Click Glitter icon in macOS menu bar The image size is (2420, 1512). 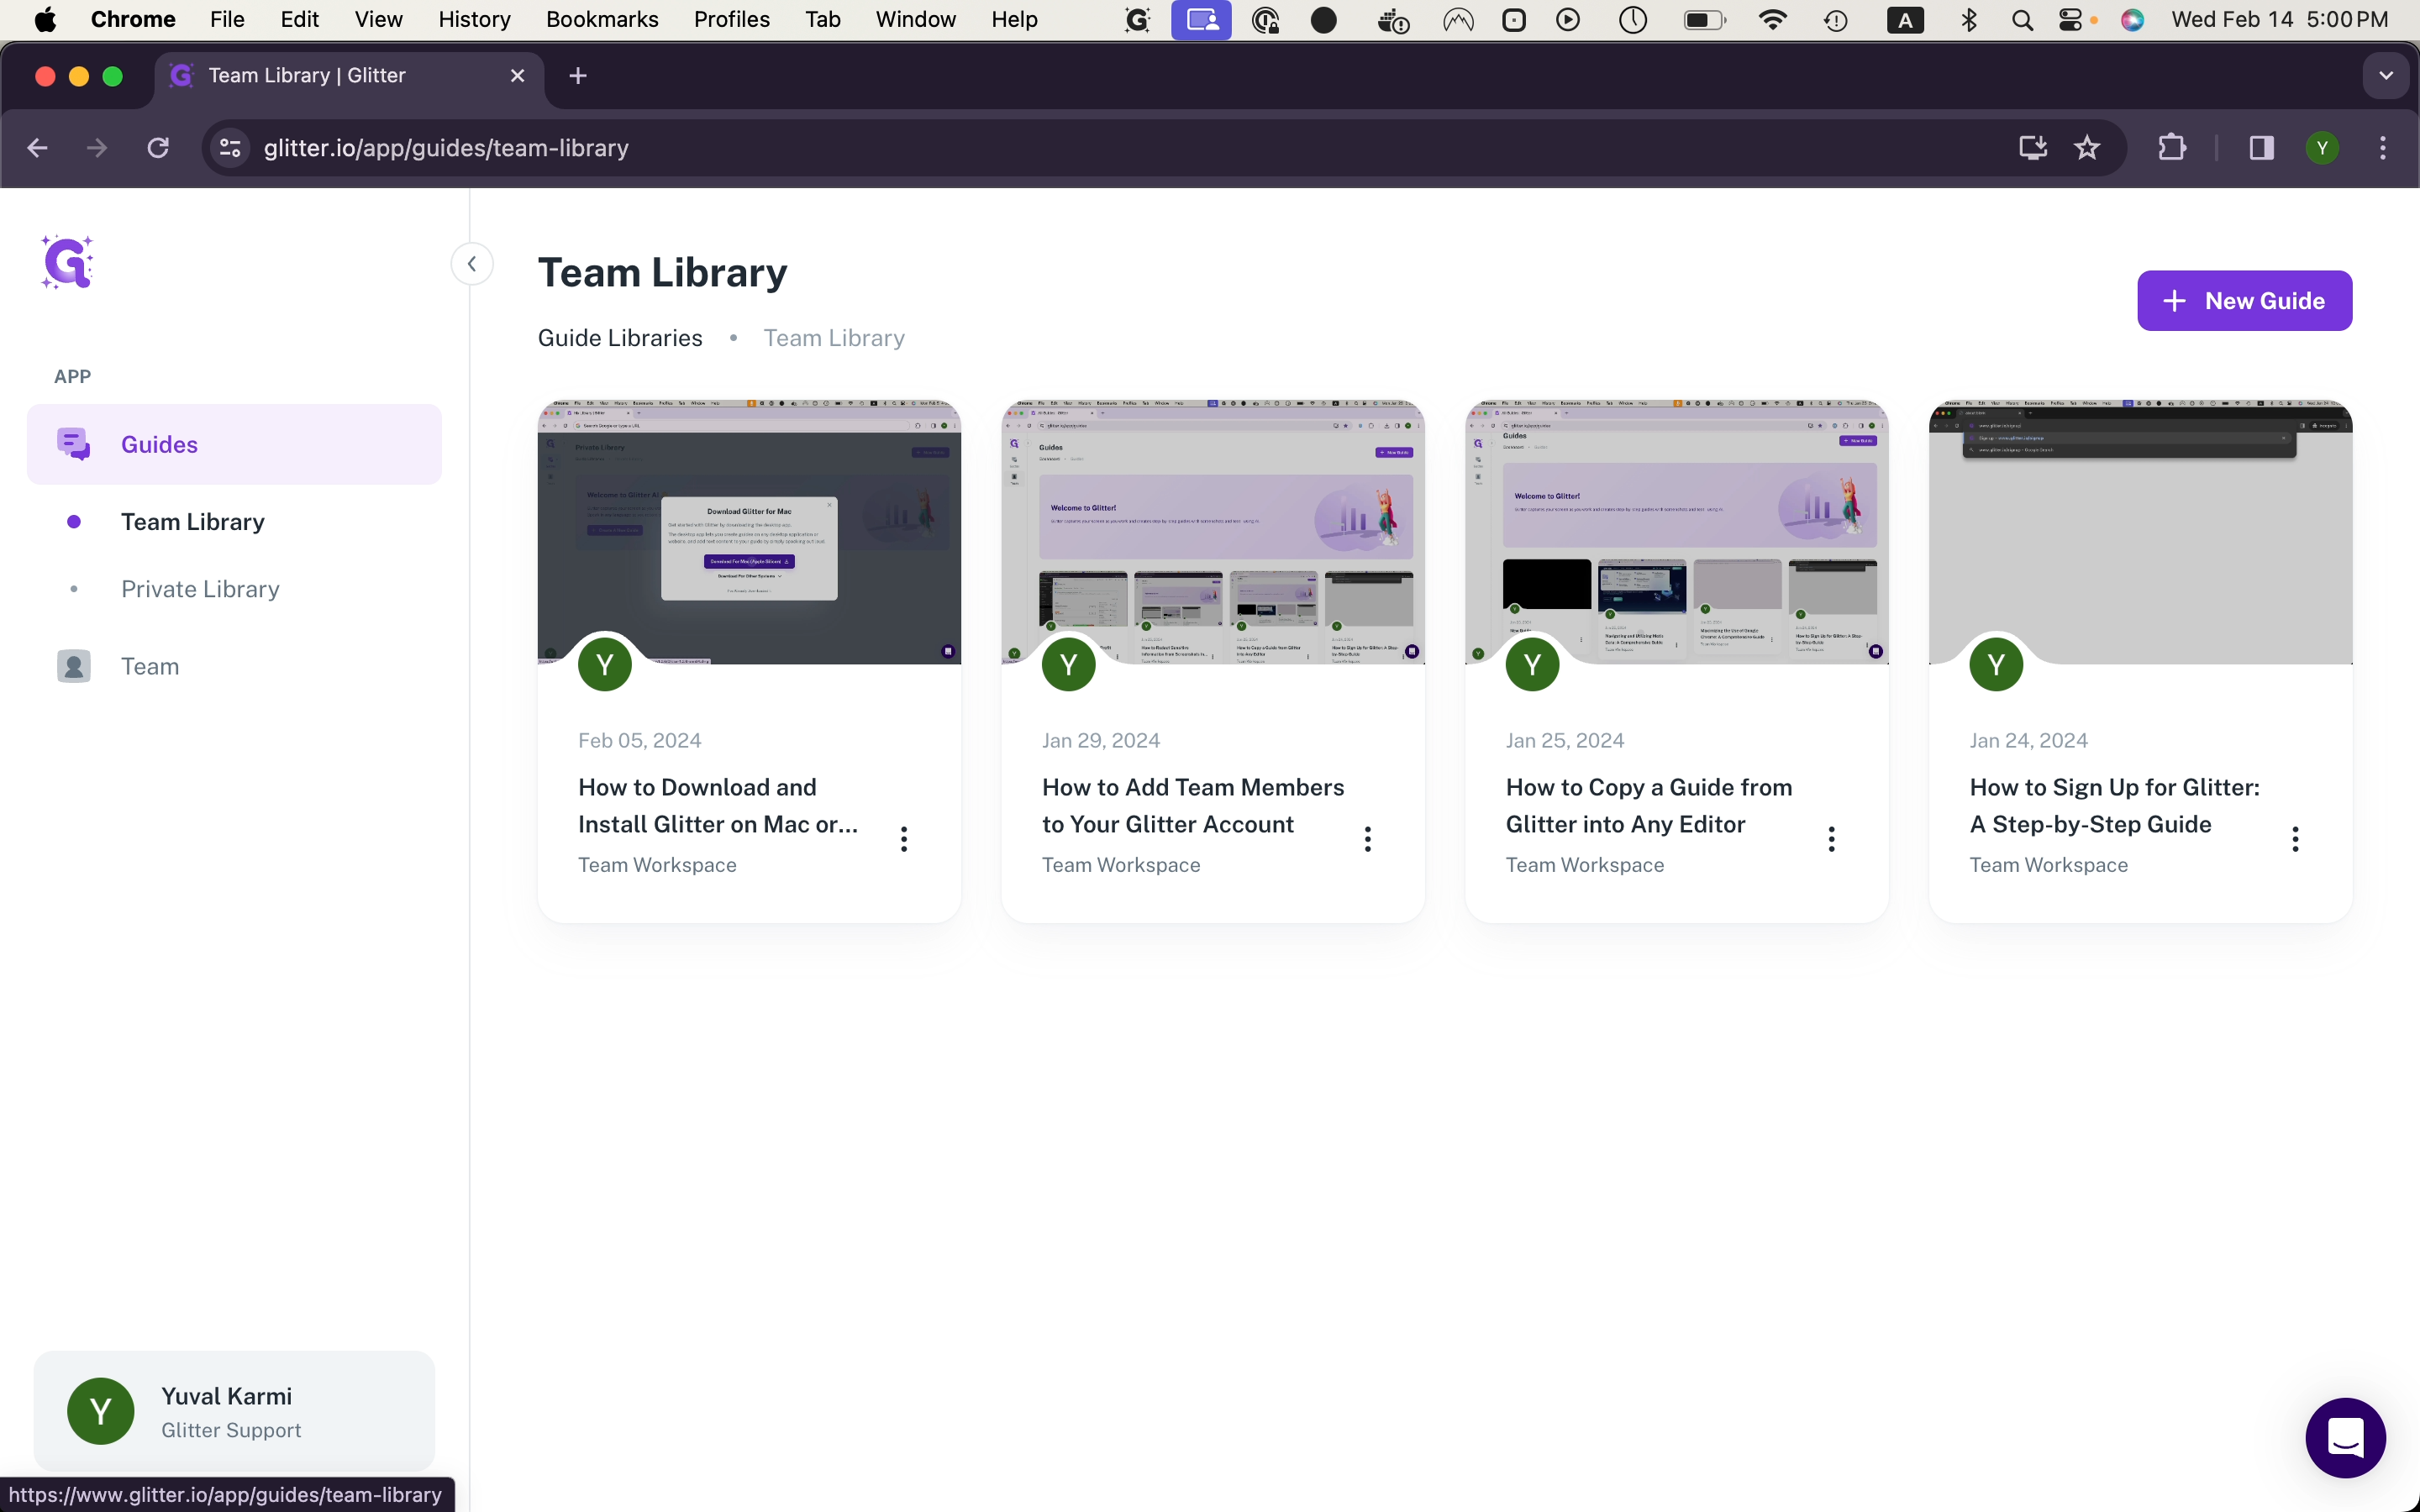pyautogui.click(x=1137, y=19)
